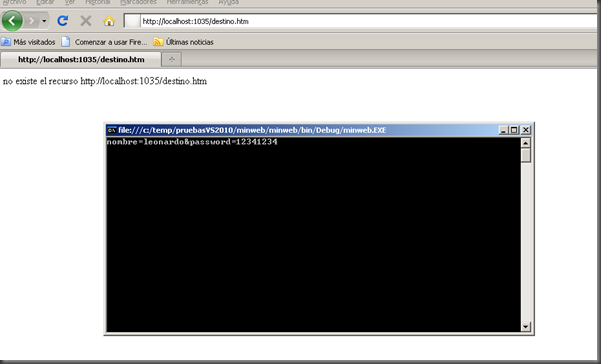Viewport: 601px width, 364px height.
Task: Open the Ver menu
Action: 70,2
